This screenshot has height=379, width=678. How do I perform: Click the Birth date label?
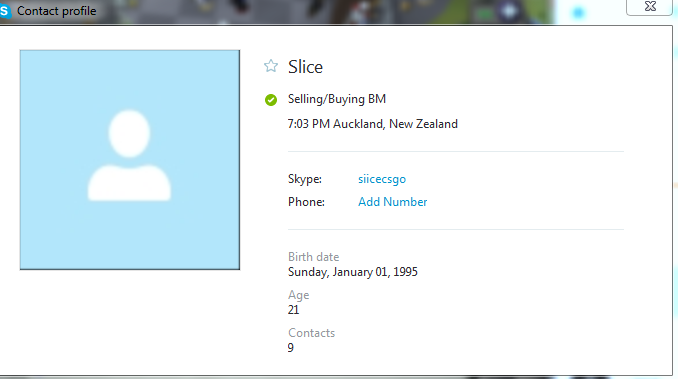(x=313, y=257)
